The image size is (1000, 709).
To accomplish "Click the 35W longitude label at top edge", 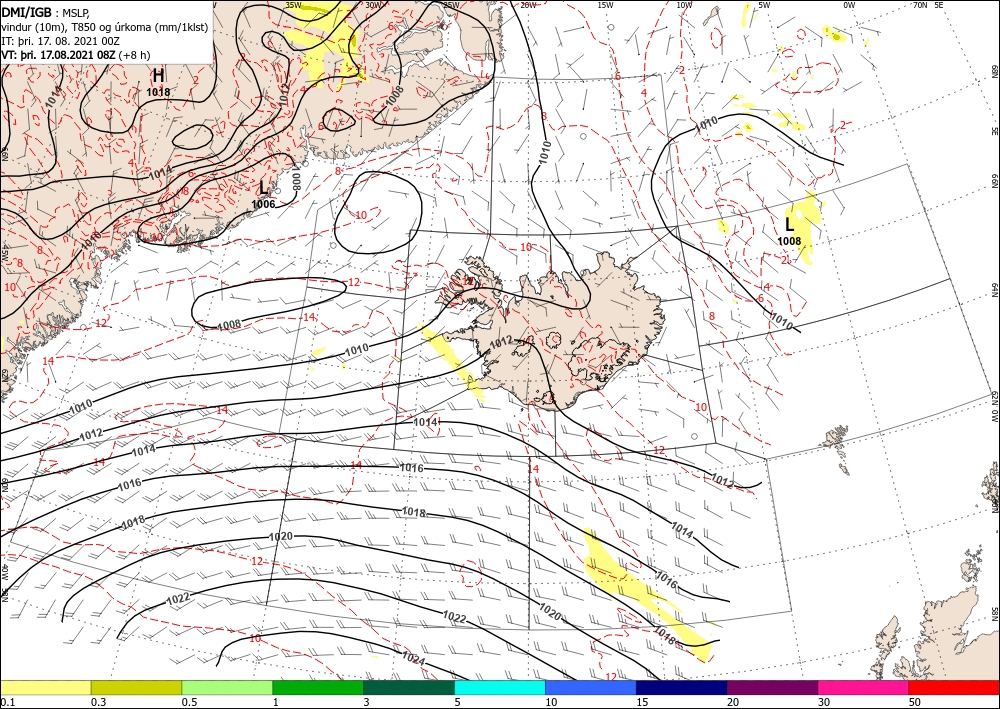I will [x=293, y=5].
